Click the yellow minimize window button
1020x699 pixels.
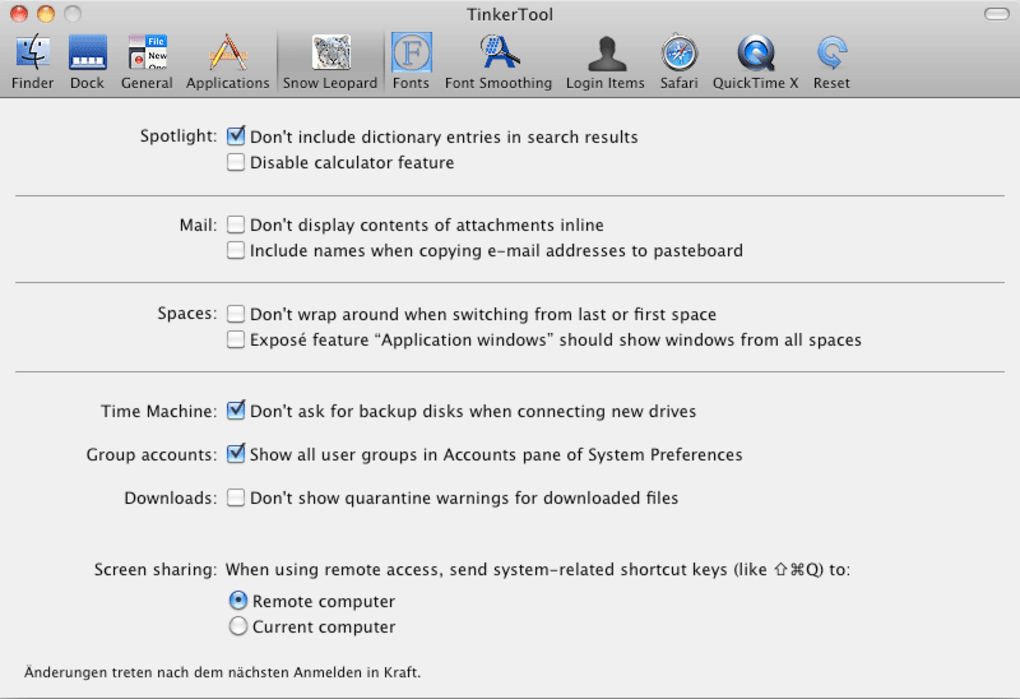(x=46, y=14)
